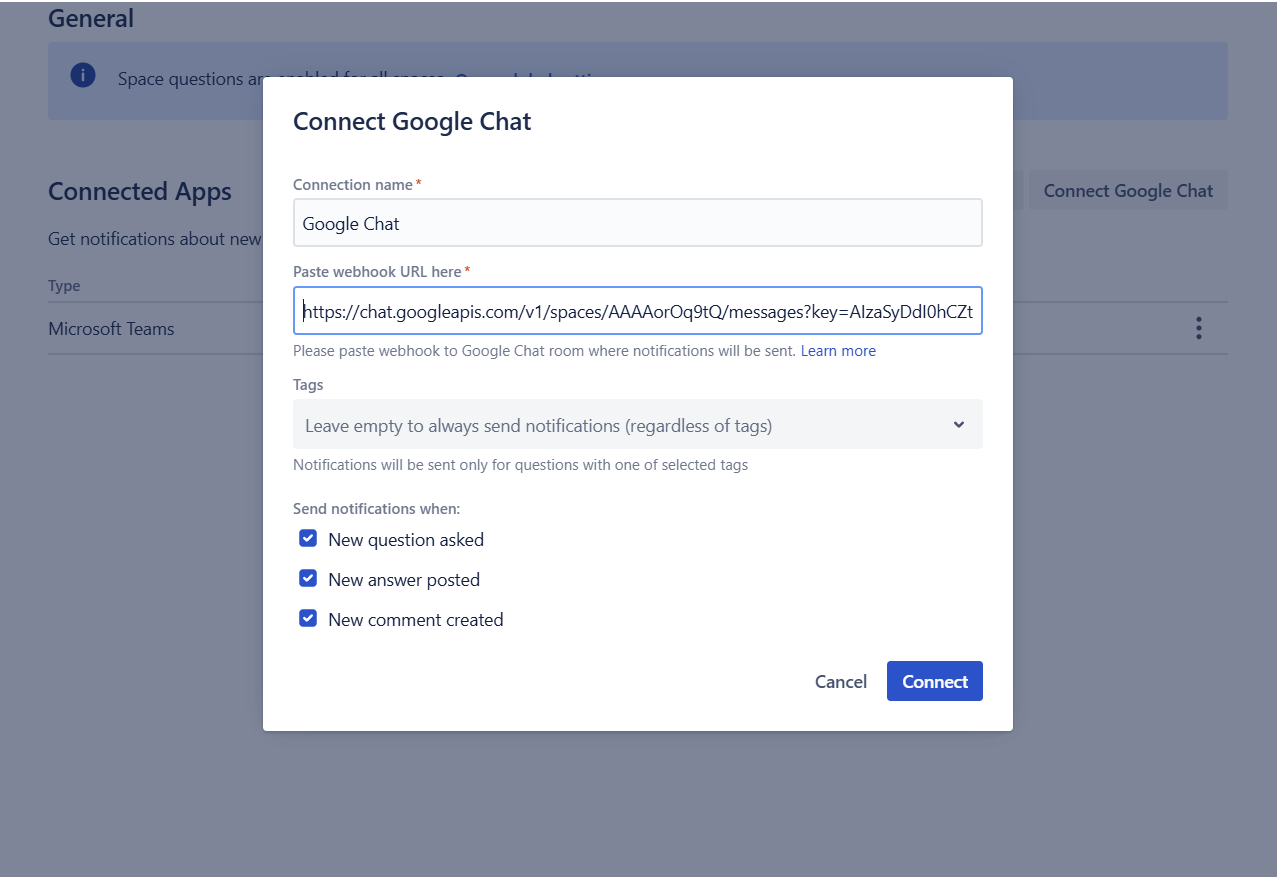Select the Google Chat text in Connection name
The image size is (1277, 878).
(x=349, y=222)
